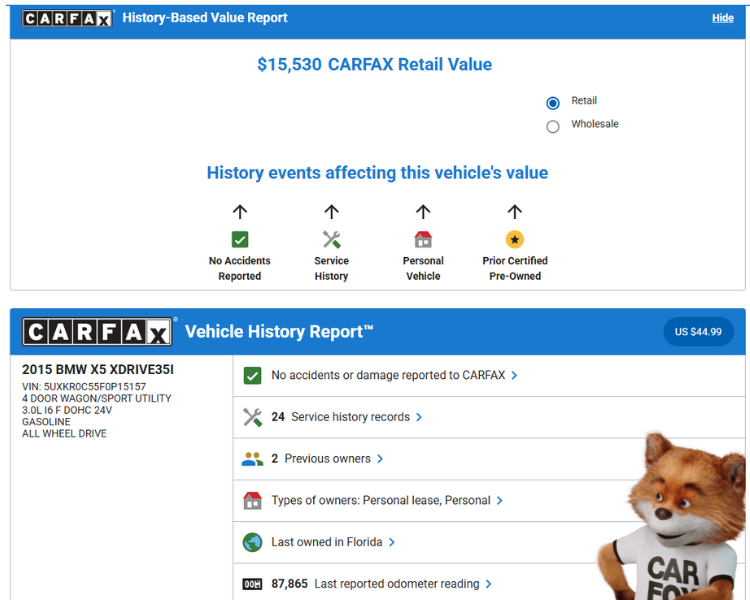Click the 2015 BMW X5 XDRIVE35I title

98,369
